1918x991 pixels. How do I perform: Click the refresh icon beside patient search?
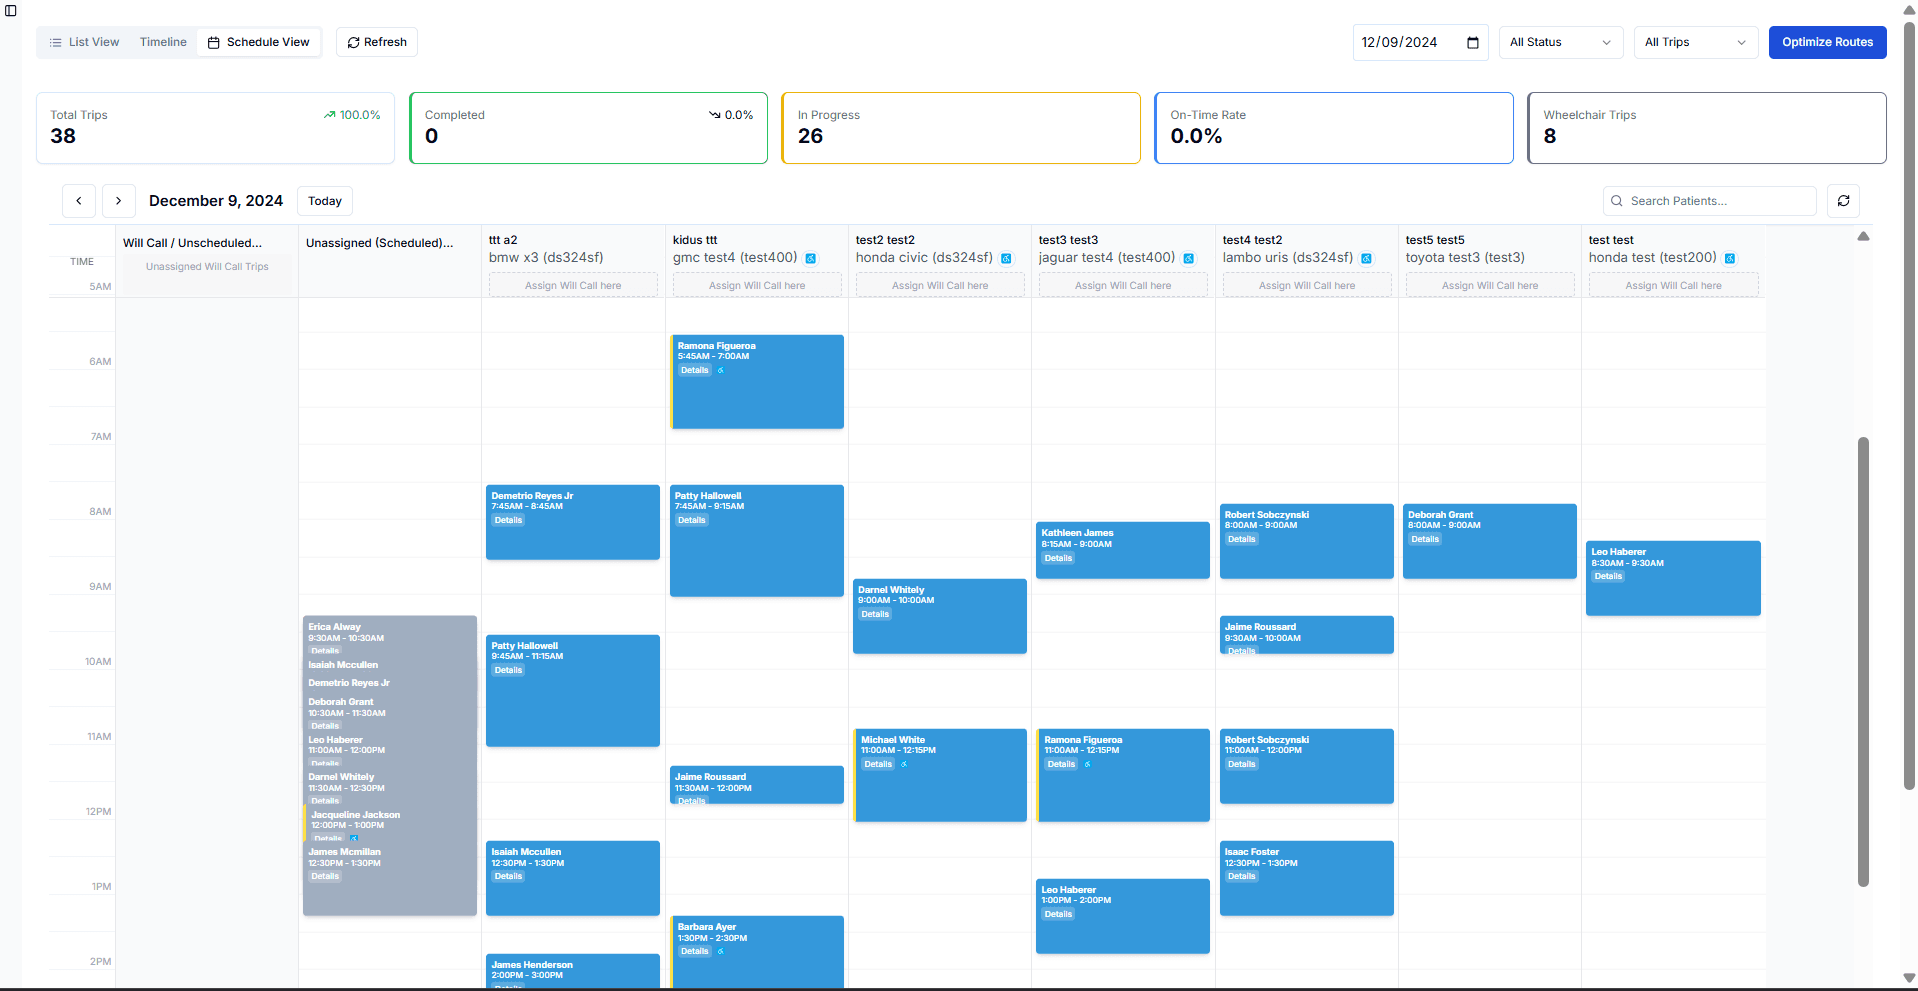click(x=1843, y=201)
